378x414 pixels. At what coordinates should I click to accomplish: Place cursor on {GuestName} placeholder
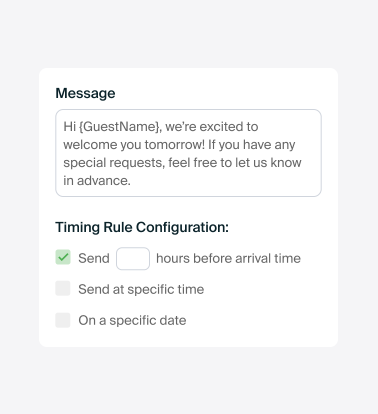(x=121, y=127)
